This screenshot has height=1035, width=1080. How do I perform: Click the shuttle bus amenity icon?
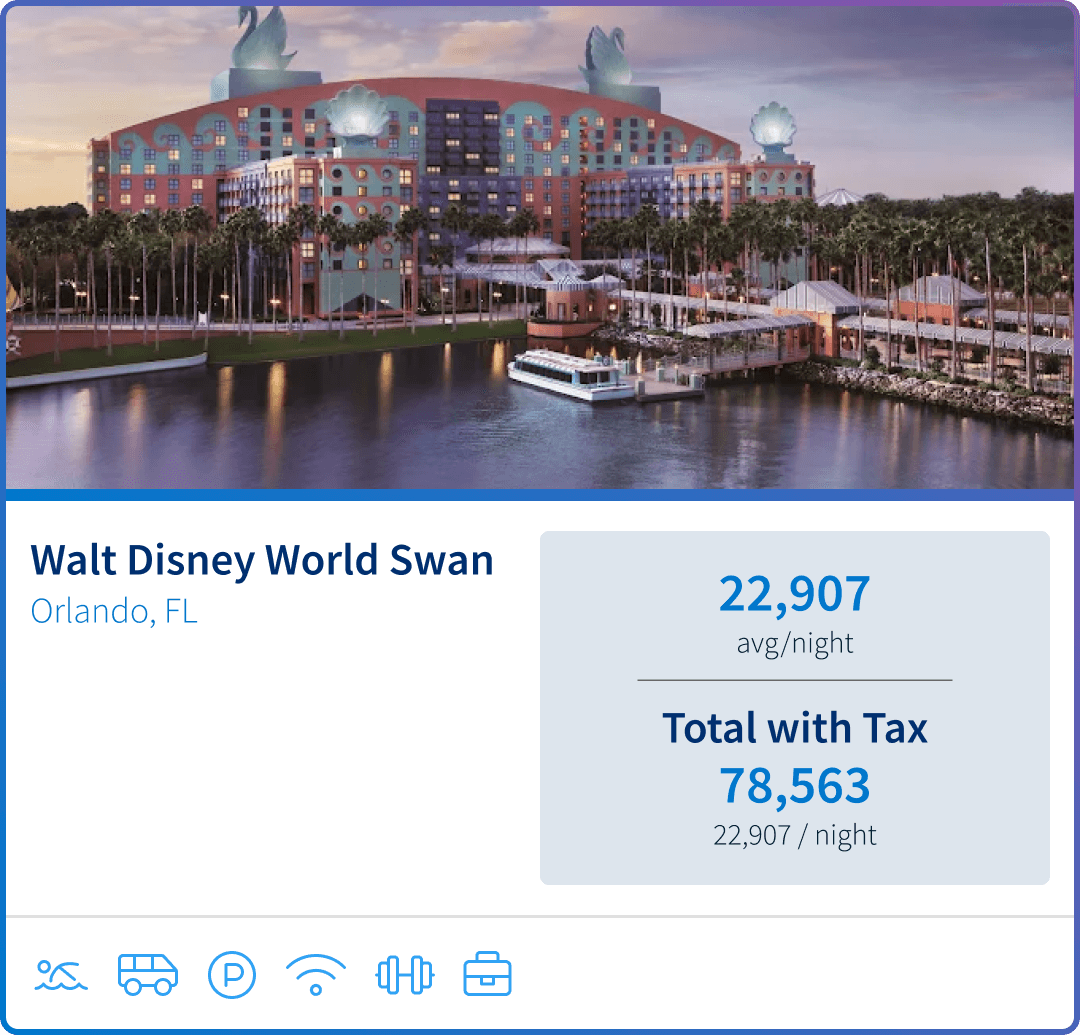[145, 972]
